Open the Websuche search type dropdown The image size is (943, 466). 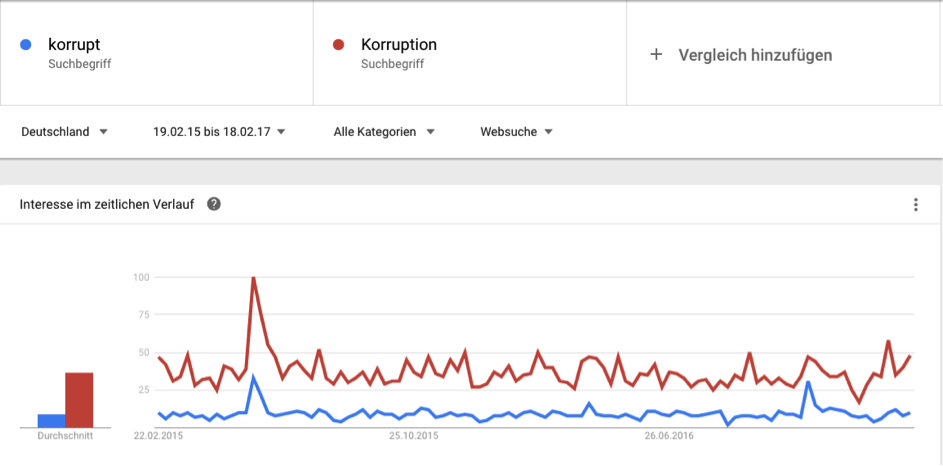[x=516, y=131]
